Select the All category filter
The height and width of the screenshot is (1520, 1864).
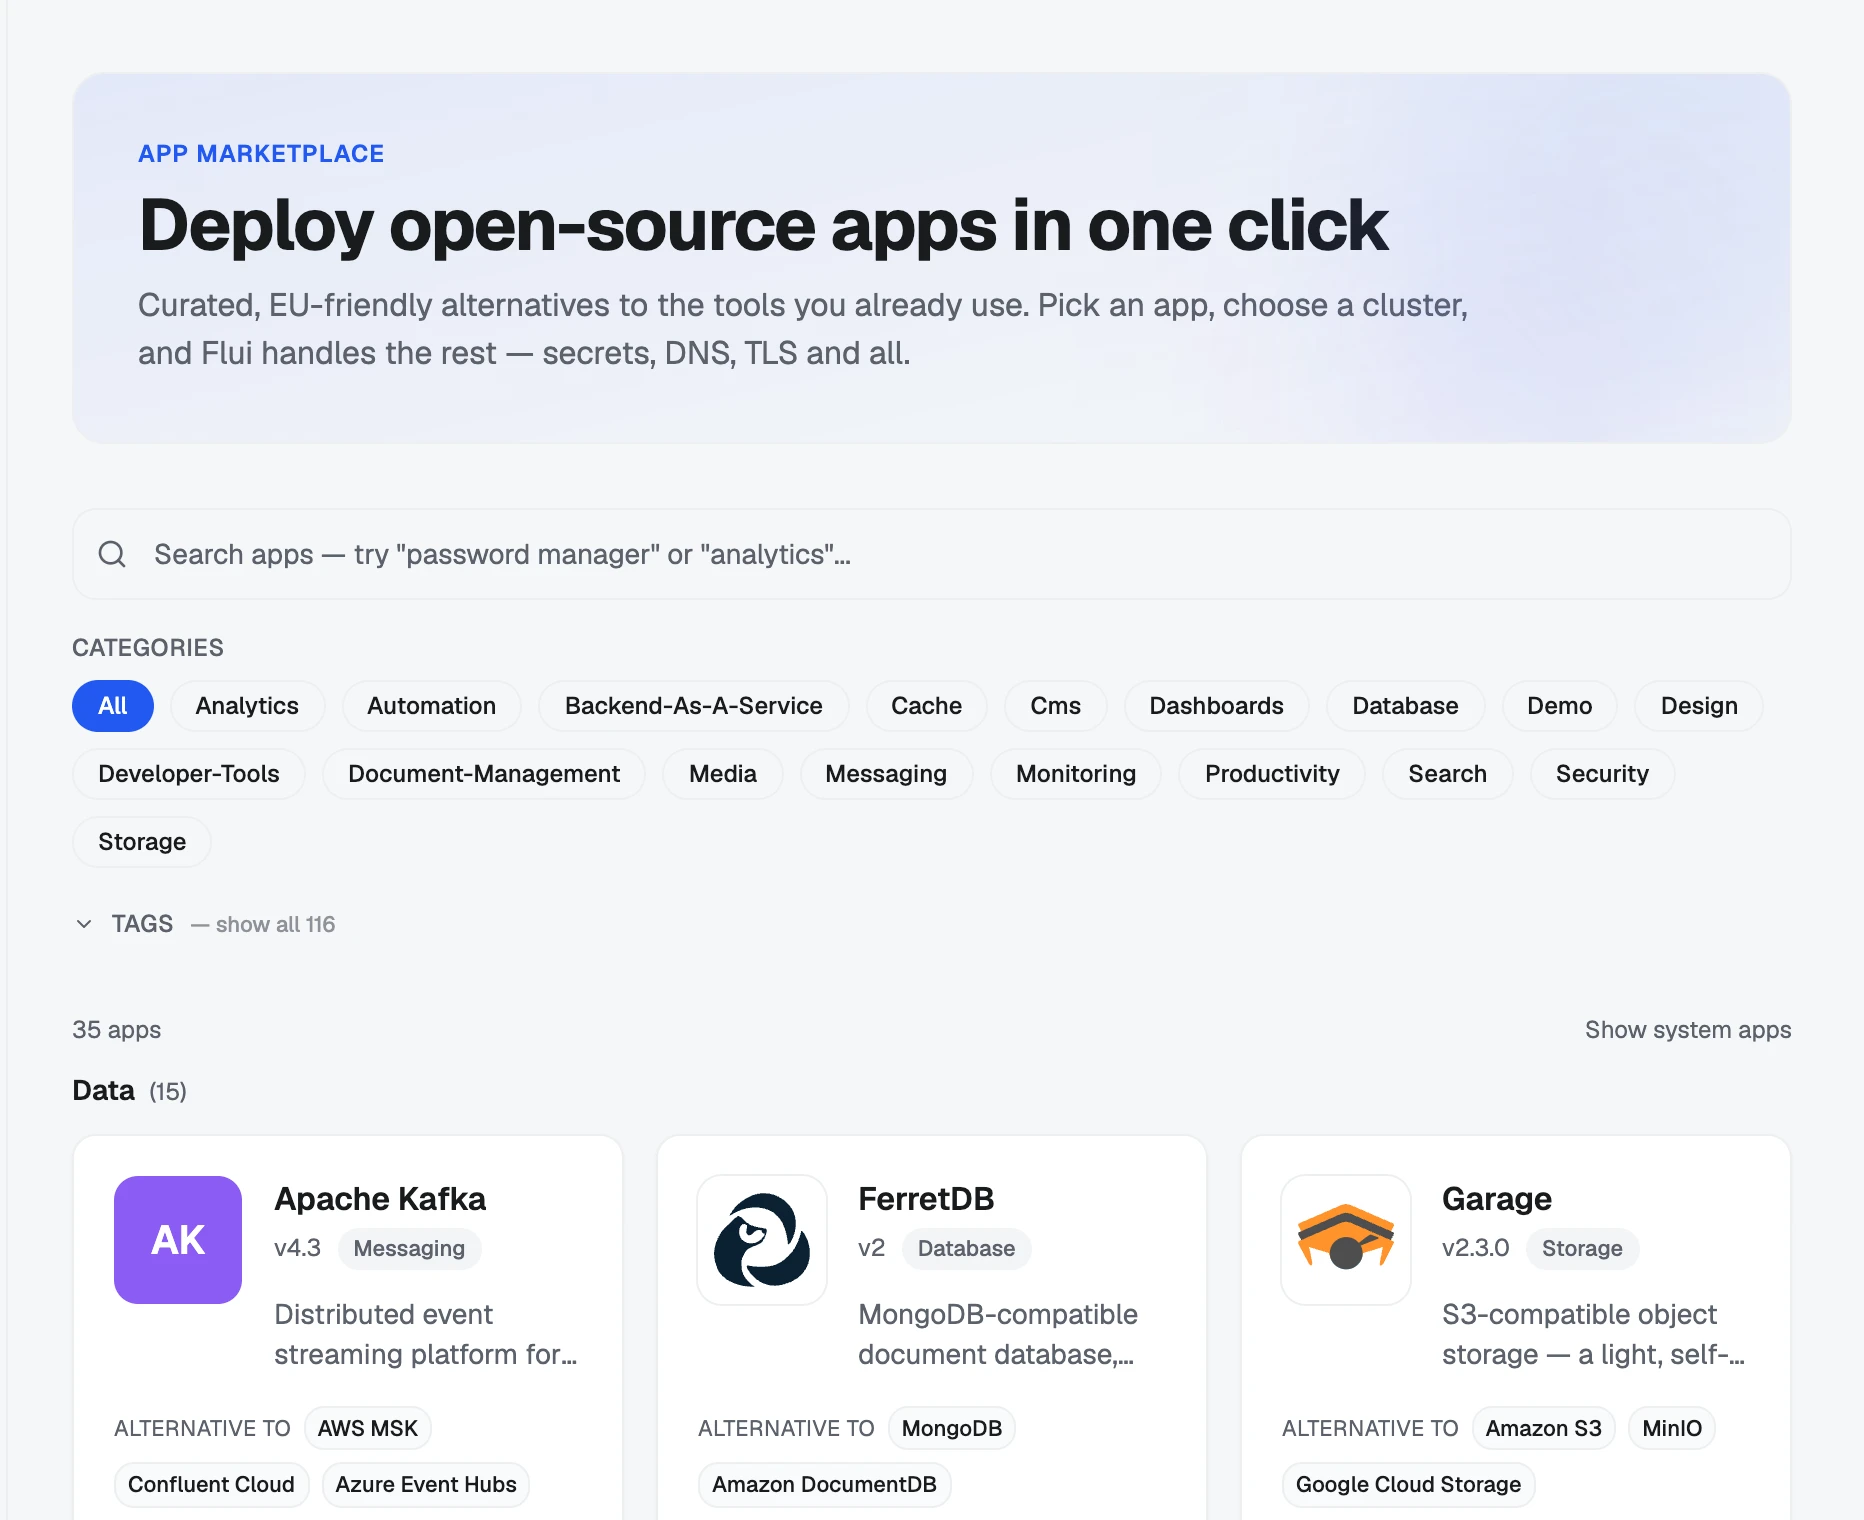pos(113,706)
